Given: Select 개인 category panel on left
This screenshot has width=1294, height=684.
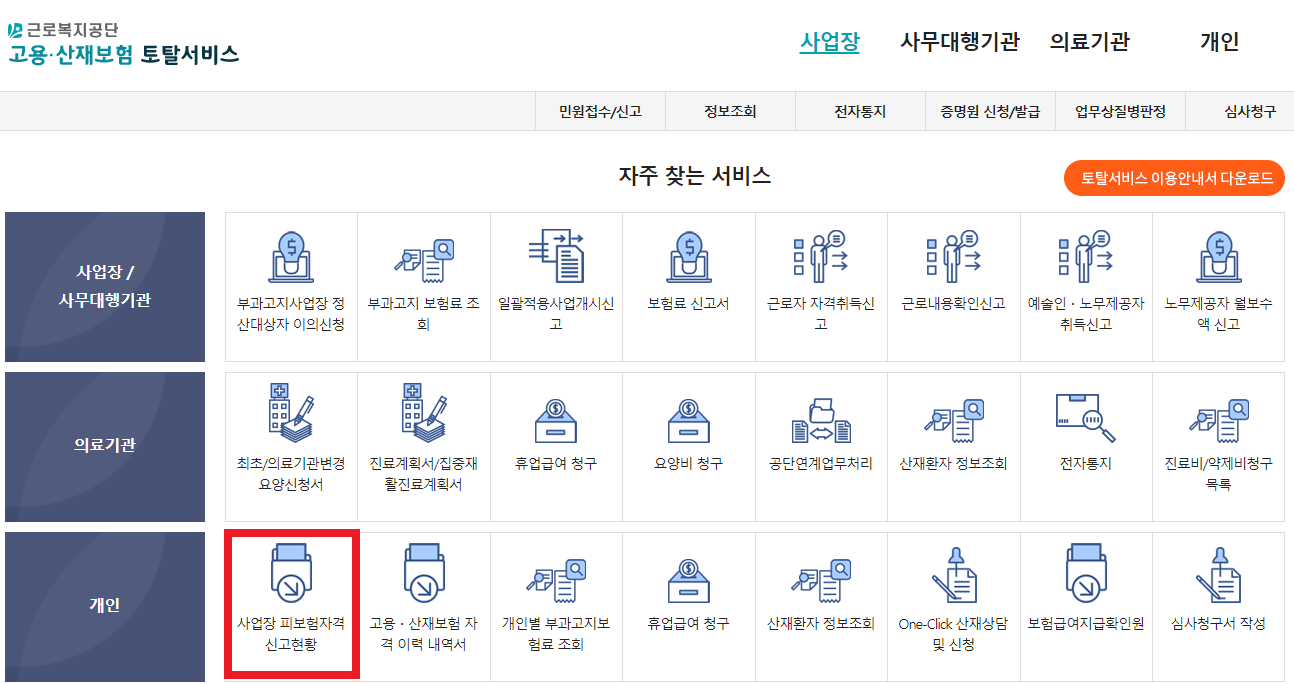Looking at the screenshot, I should point(105,607).
